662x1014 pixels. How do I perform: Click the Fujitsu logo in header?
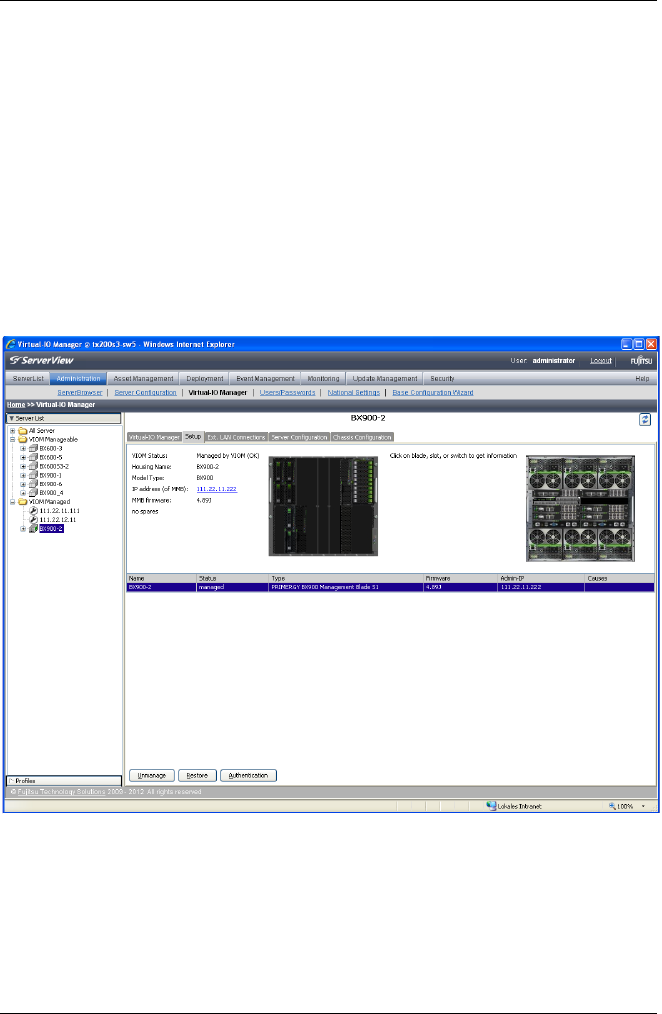coord(641,361)
